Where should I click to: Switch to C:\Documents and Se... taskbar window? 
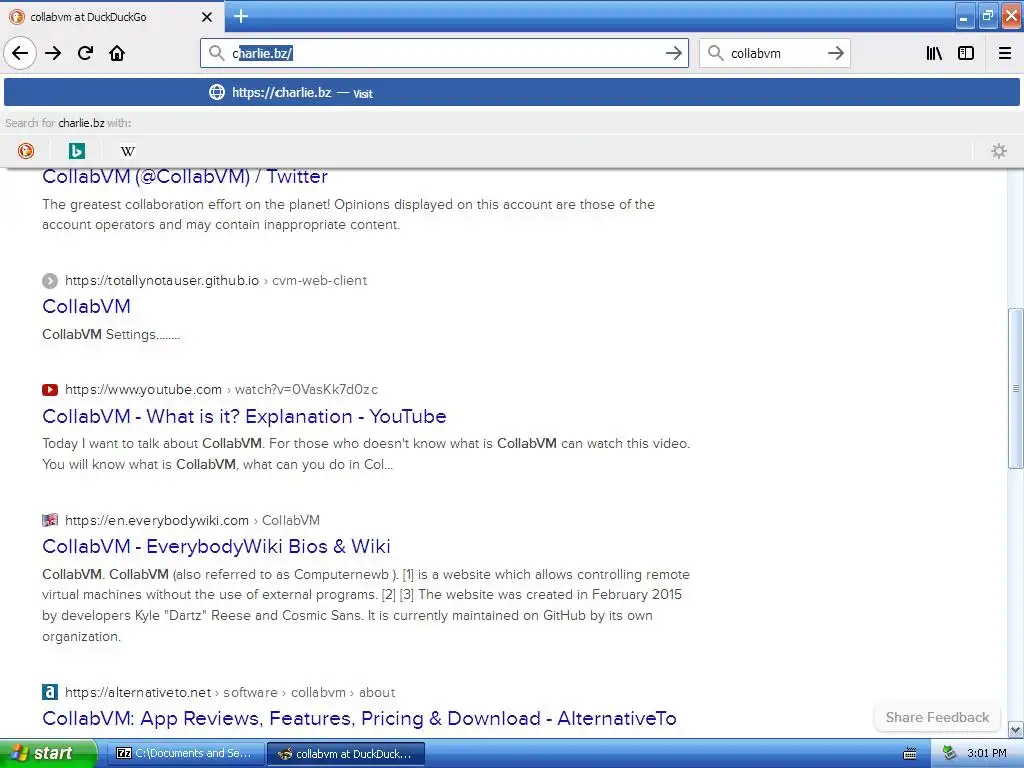coord(184,753)
